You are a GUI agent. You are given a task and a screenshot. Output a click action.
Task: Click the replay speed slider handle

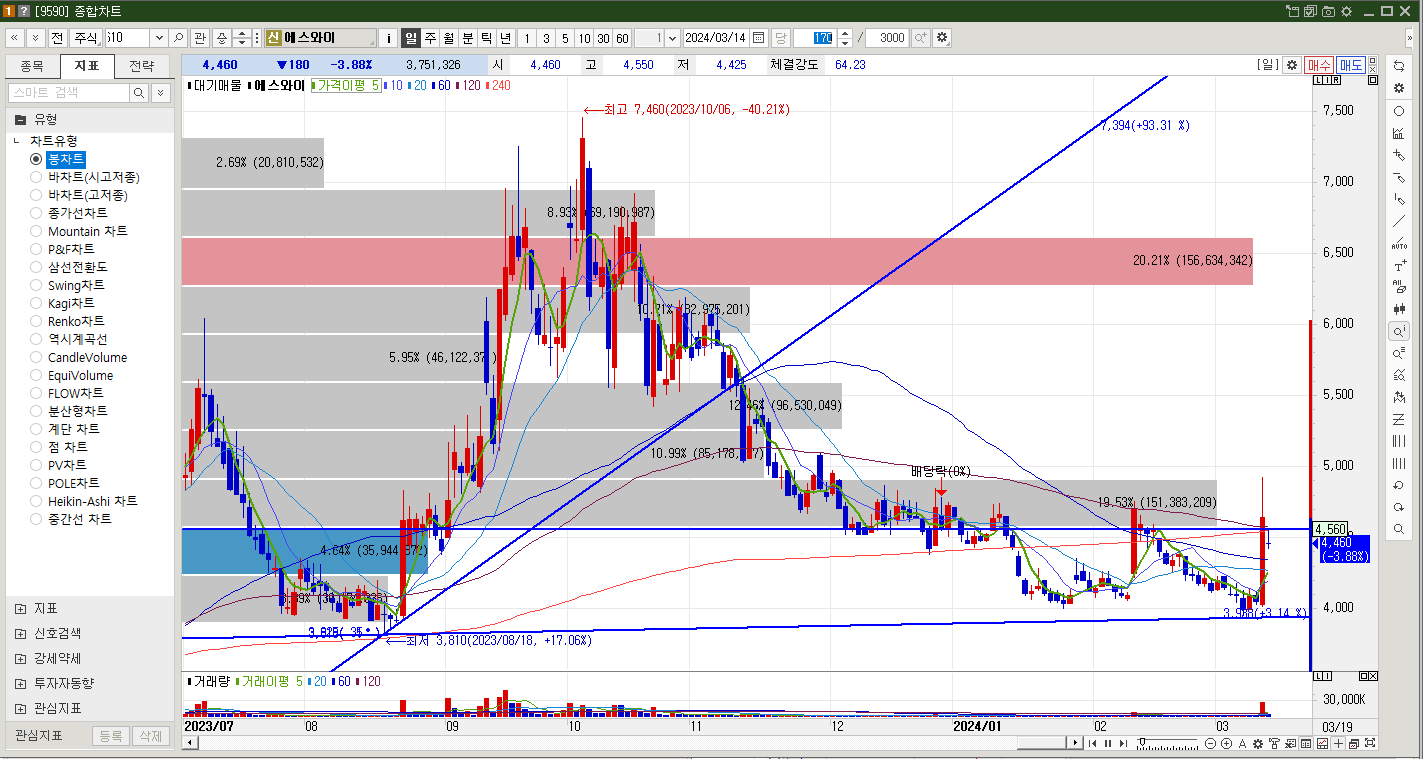click(x=1142, y=743)
